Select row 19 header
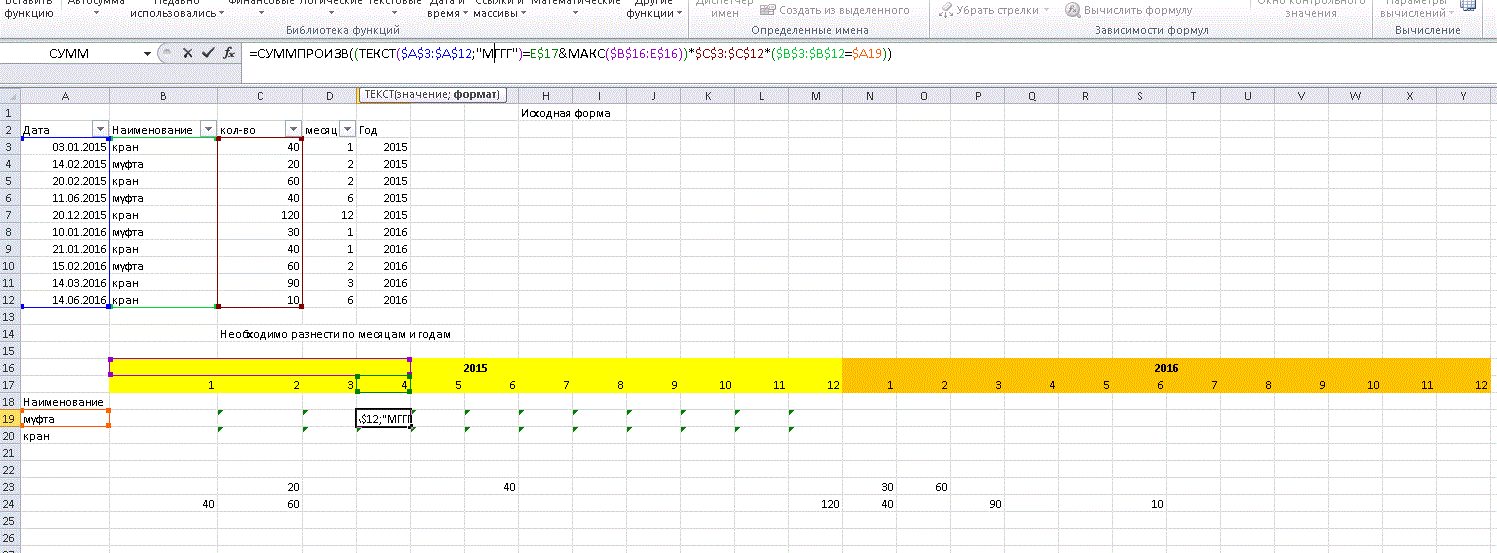The image size is (1497, 553). click(x=10, y=419)
